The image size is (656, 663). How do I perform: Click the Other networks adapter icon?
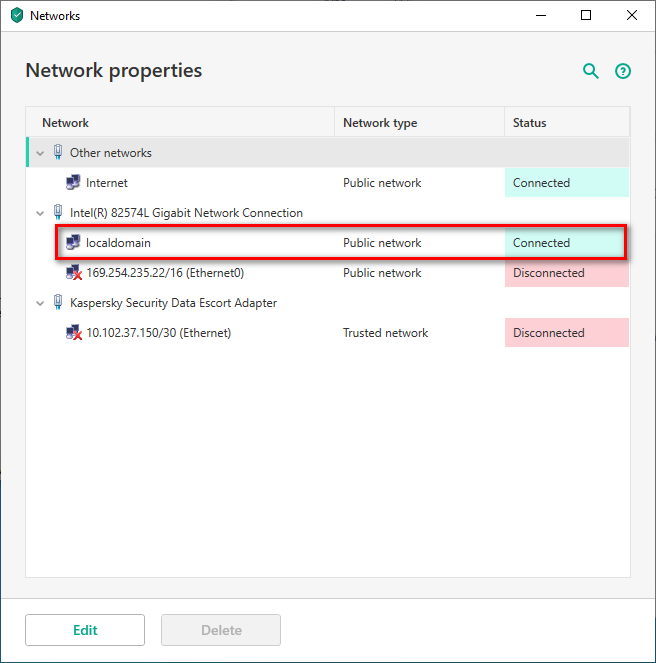click(x=57, y=153)
